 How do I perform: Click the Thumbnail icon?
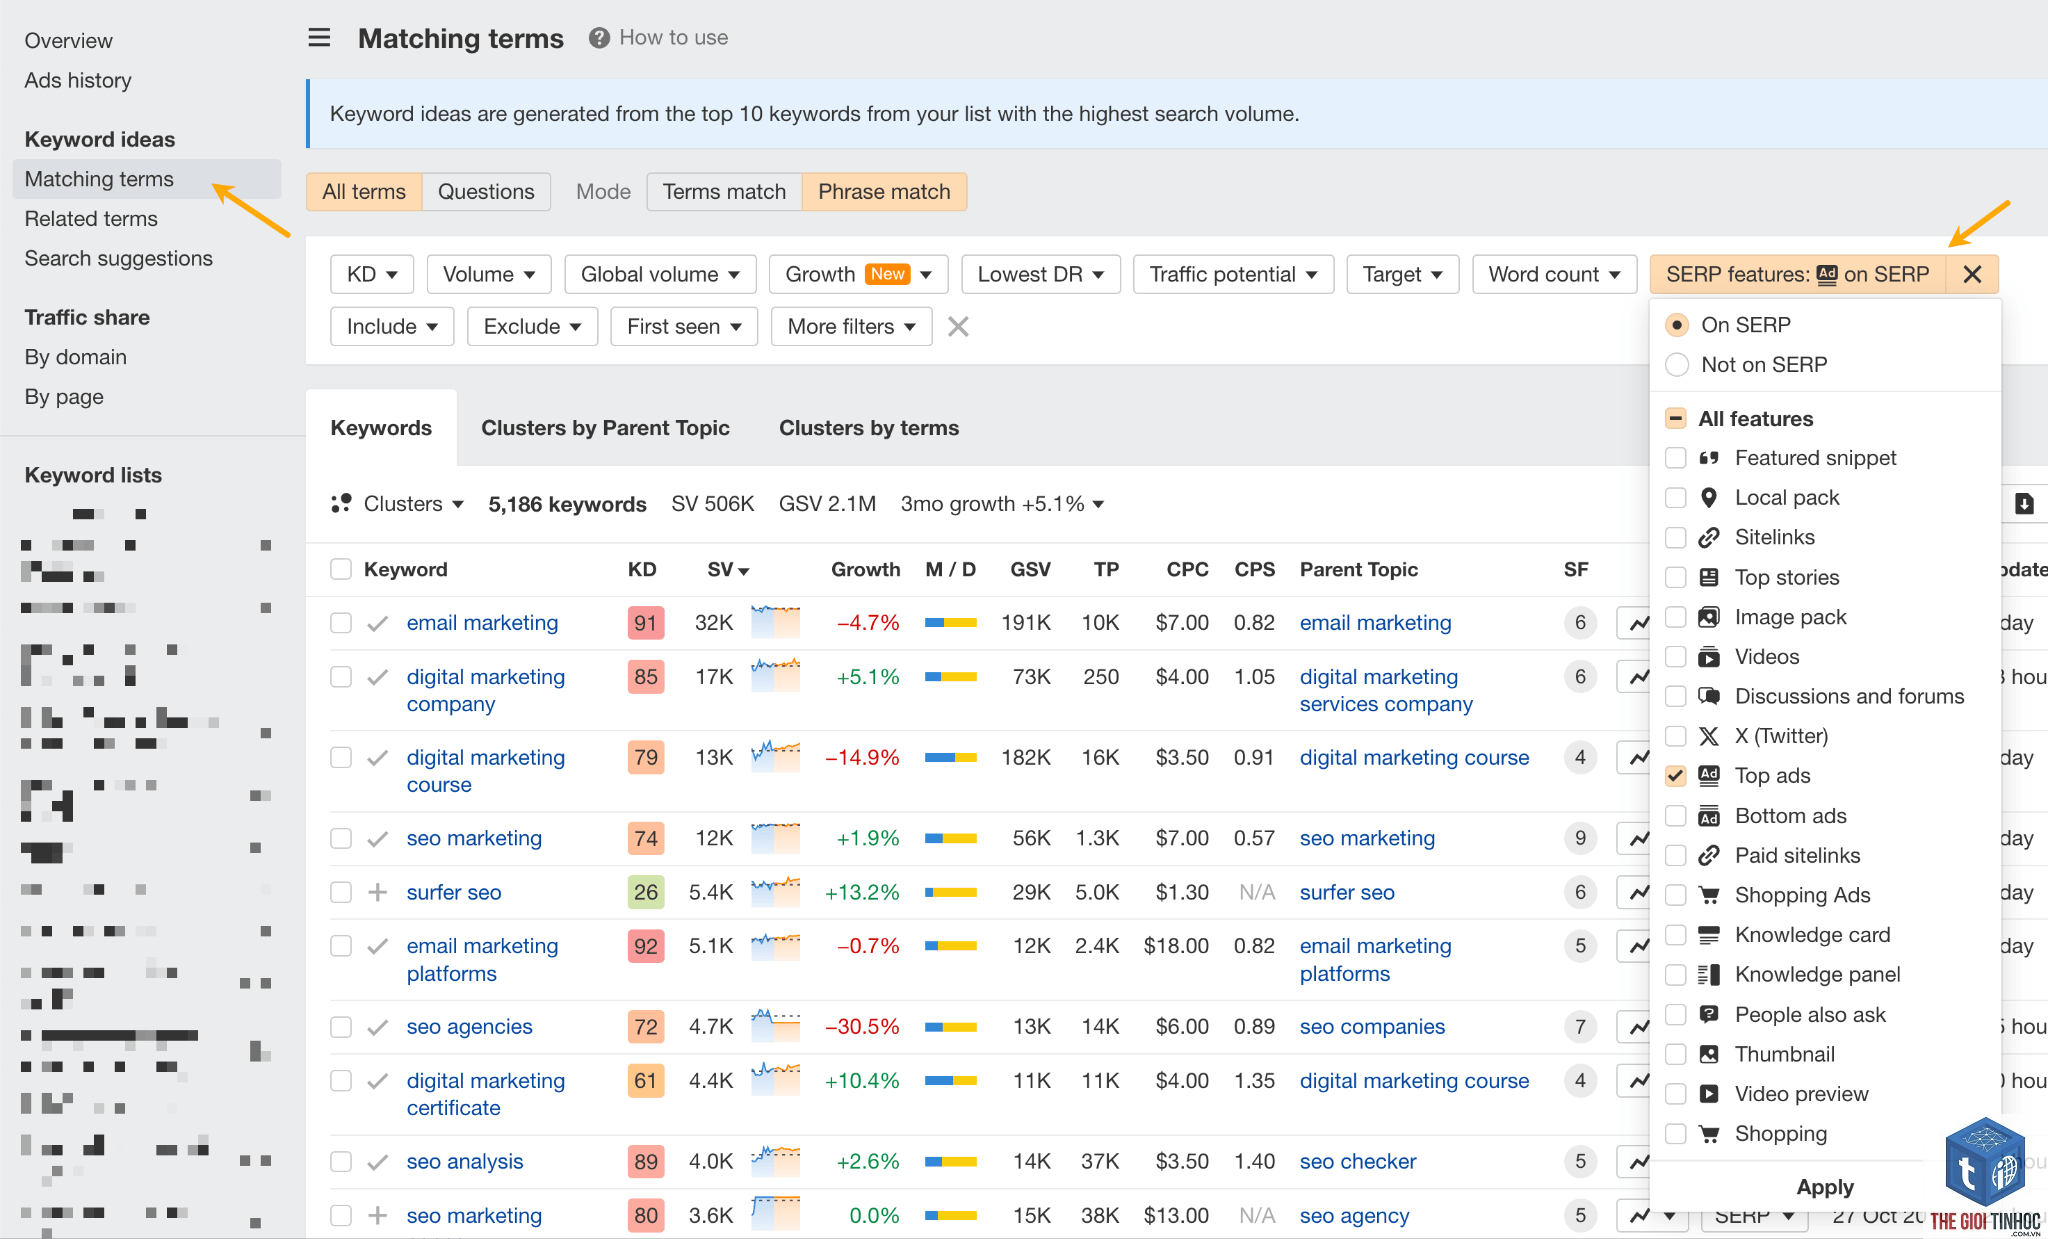click(x=1709, y=1054)
